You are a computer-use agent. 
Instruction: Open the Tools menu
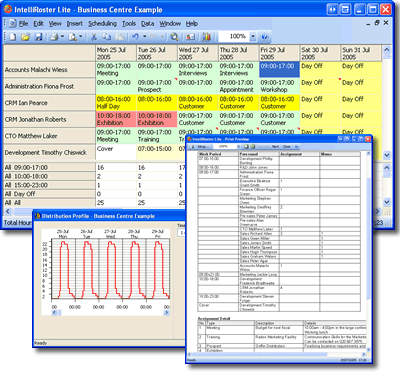(x=129, y=24)
